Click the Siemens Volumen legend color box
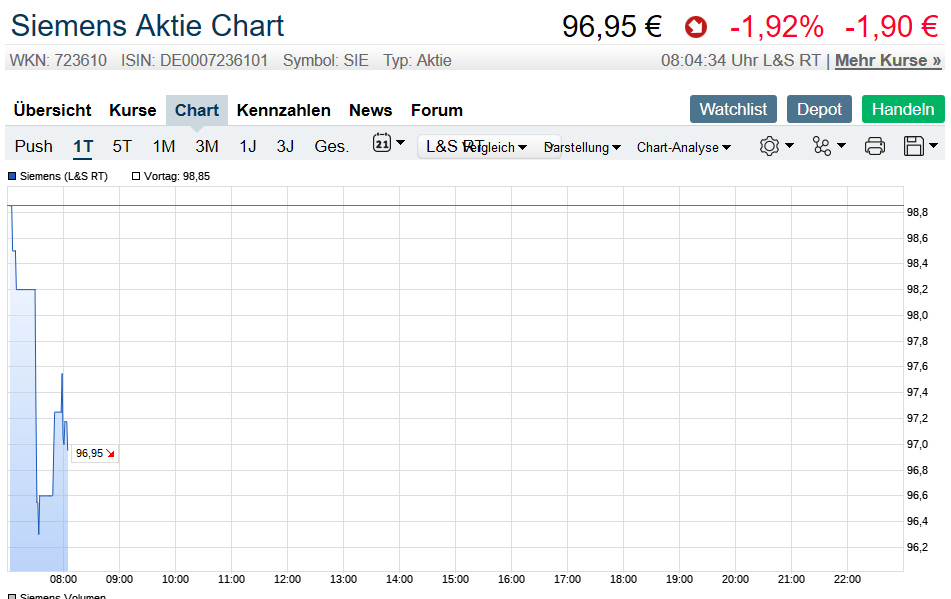Image resolution: width=951 pixels, height=599 pixels. coord(12,596)
